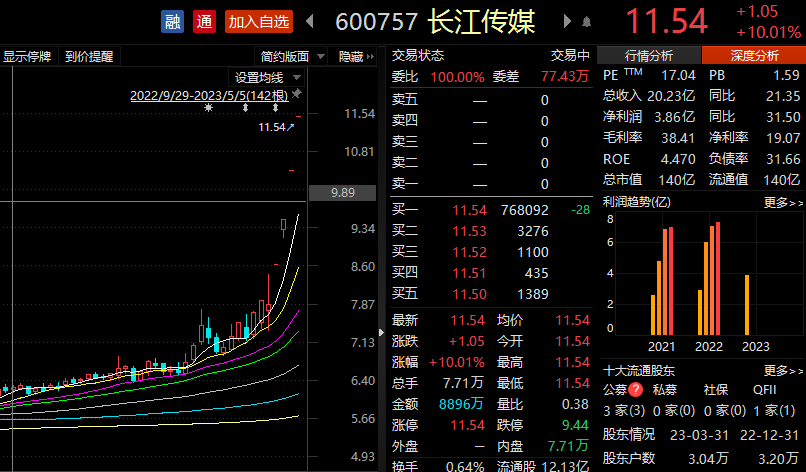This screenshot has height=472, width=806.
Task: Click the green -28 change beside 买一
Action: tap(580, 210)
